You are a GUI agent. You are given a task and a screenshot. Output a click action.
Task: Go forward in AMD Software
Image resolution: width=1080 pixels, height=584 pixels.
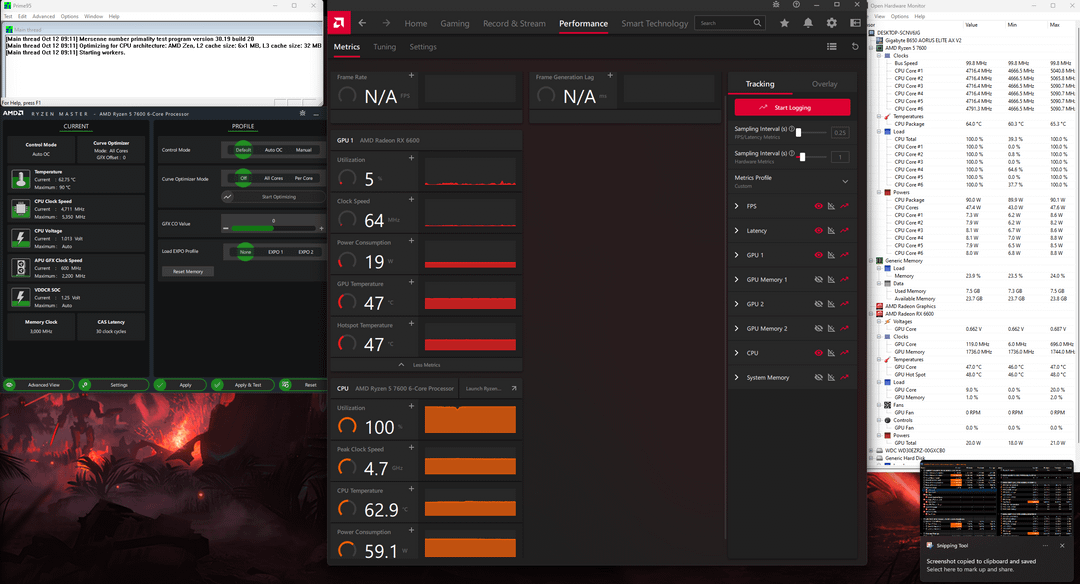point(386,23)
